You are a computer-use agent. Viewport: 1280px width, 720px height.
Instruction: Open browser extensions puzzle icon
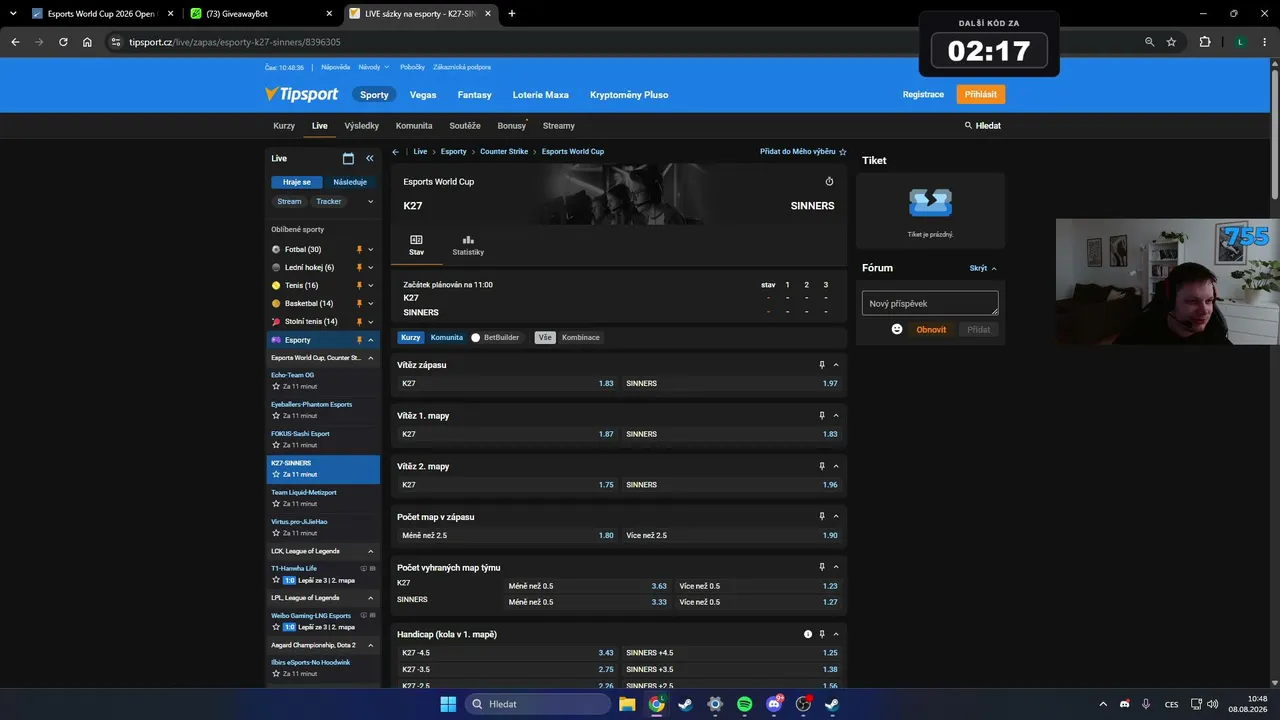point(1205,42)
